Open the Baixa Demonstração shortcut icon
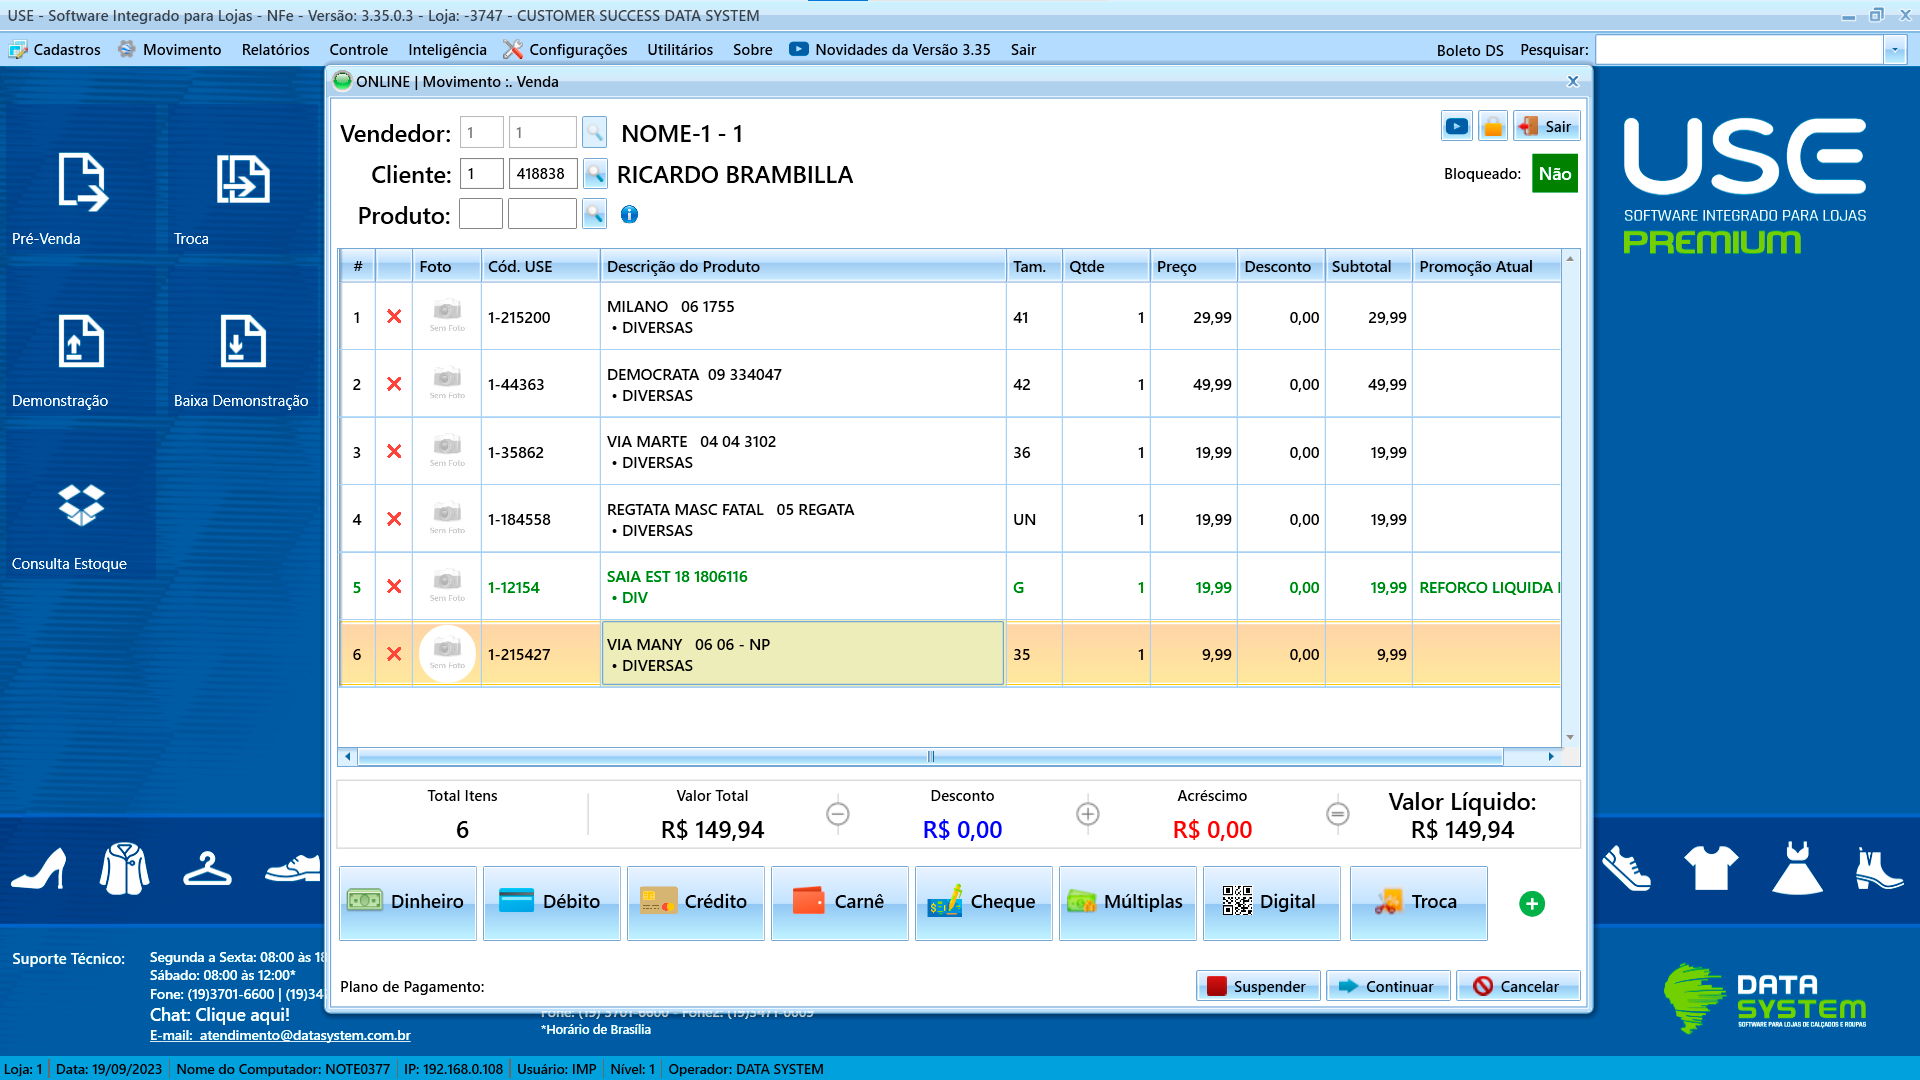Screen dimensions: 1920x1080 click(243, 341)
